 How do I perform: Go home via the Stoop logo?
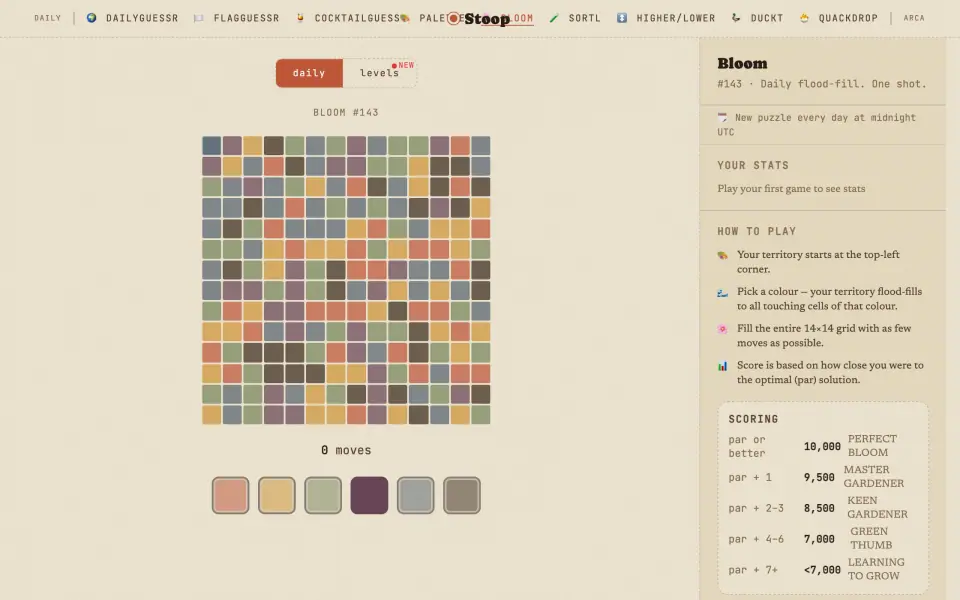(x=479, y=18)
